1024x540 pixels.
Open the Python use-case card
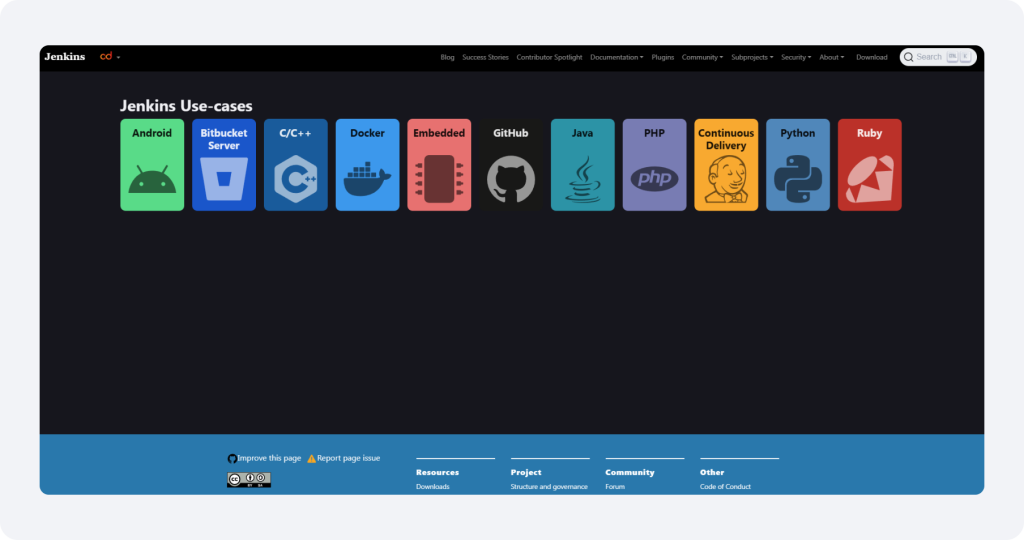798,165
